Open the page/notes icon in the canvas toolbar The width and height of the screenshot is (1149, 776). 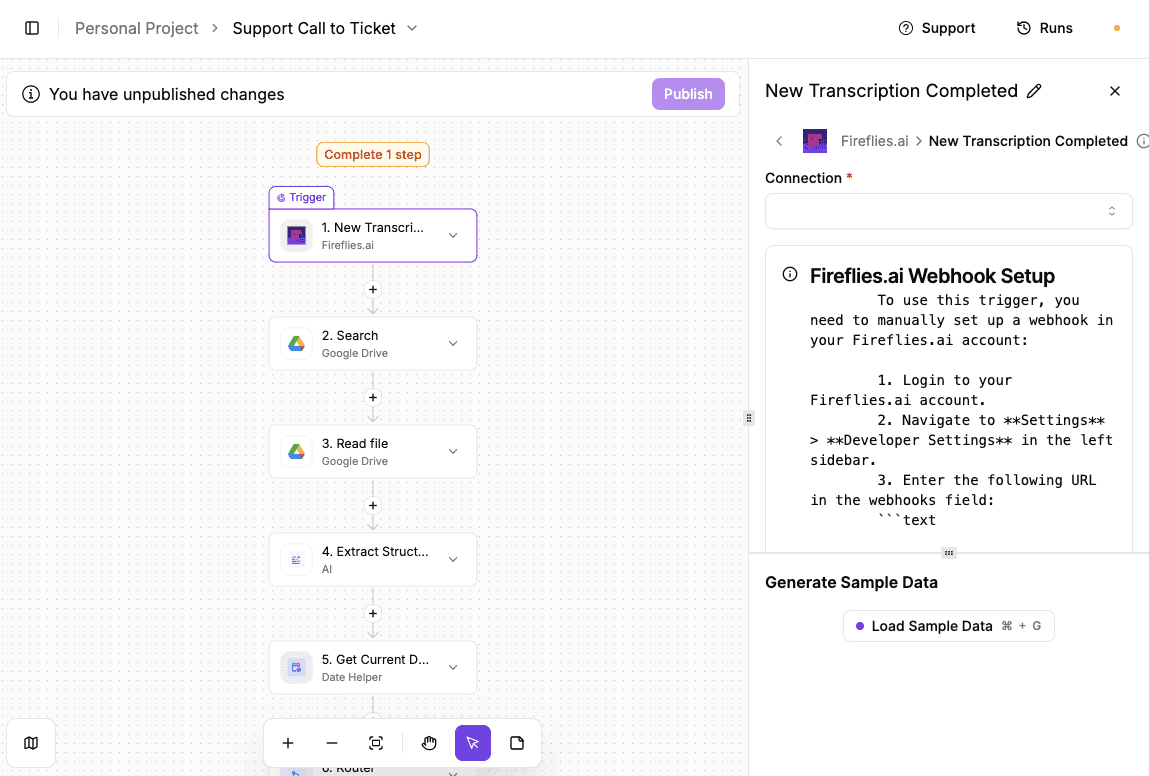click(x=517, y=743)
